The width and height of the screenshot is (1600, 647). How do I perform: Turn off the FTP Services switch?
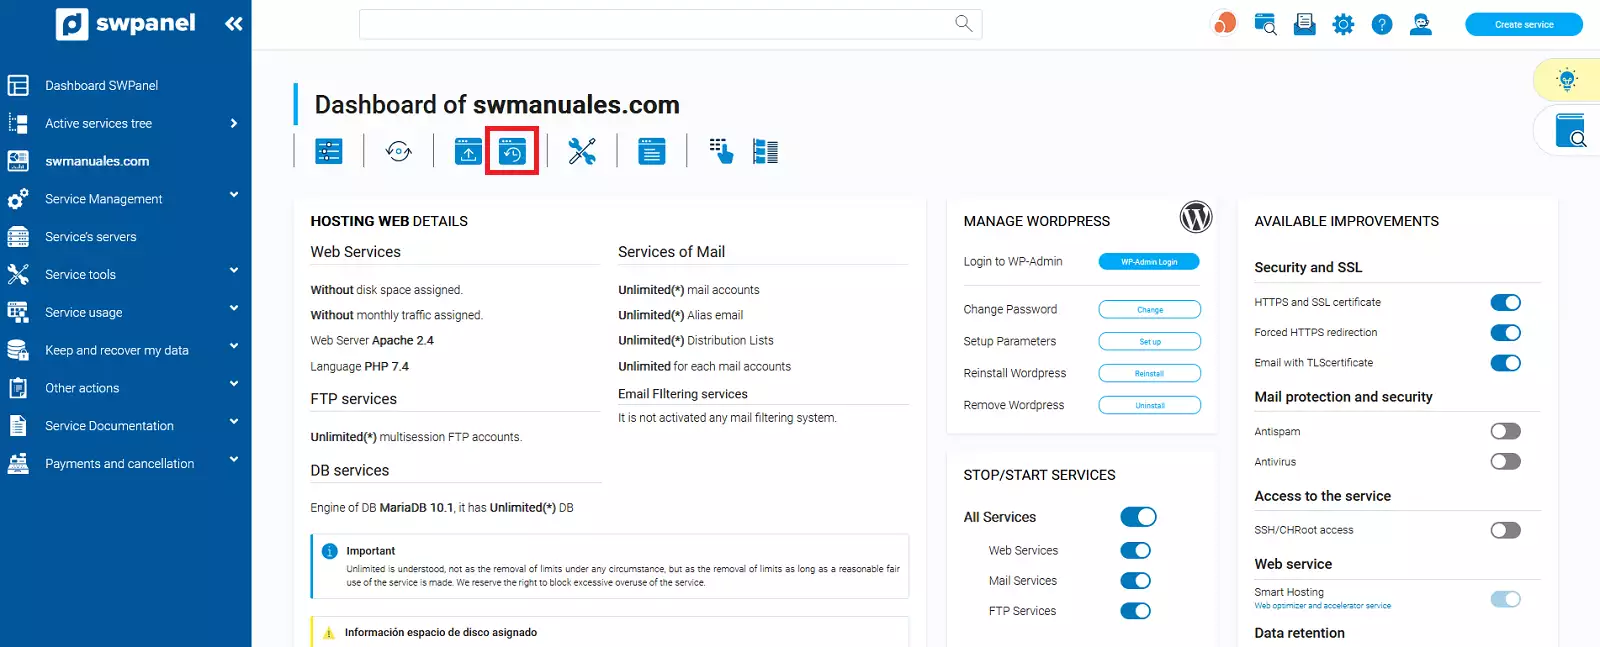tap(1135, 611)
